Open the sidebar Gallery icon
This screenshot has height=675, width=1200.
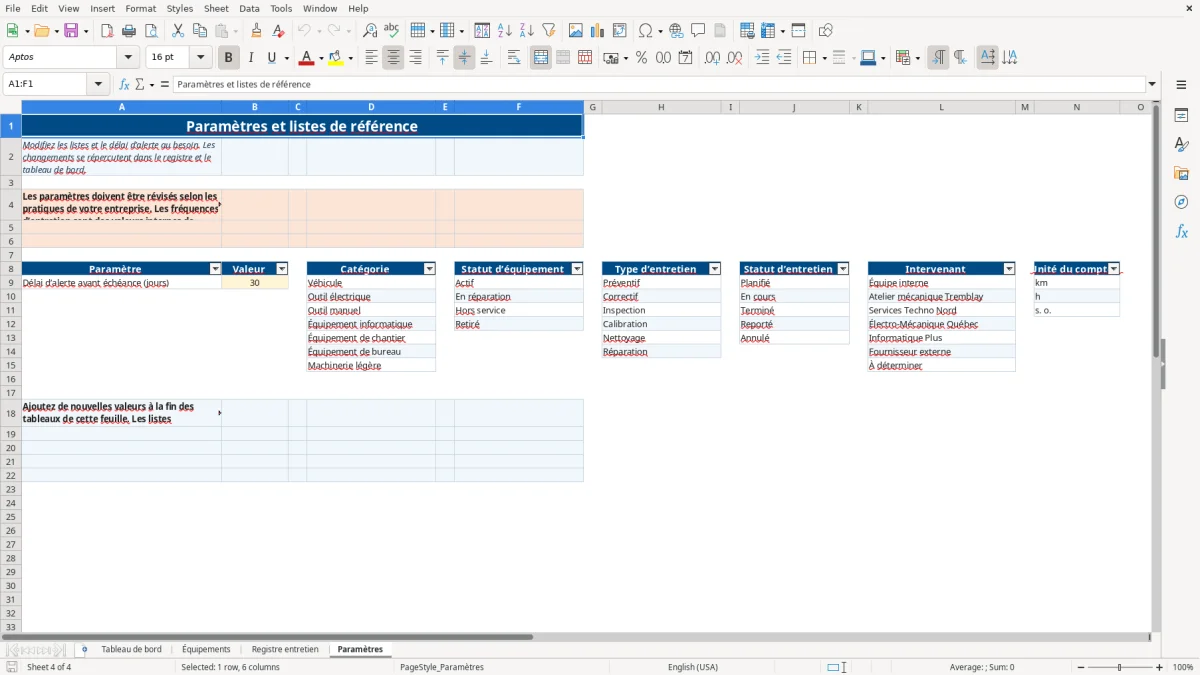(x=1181, y=173)
